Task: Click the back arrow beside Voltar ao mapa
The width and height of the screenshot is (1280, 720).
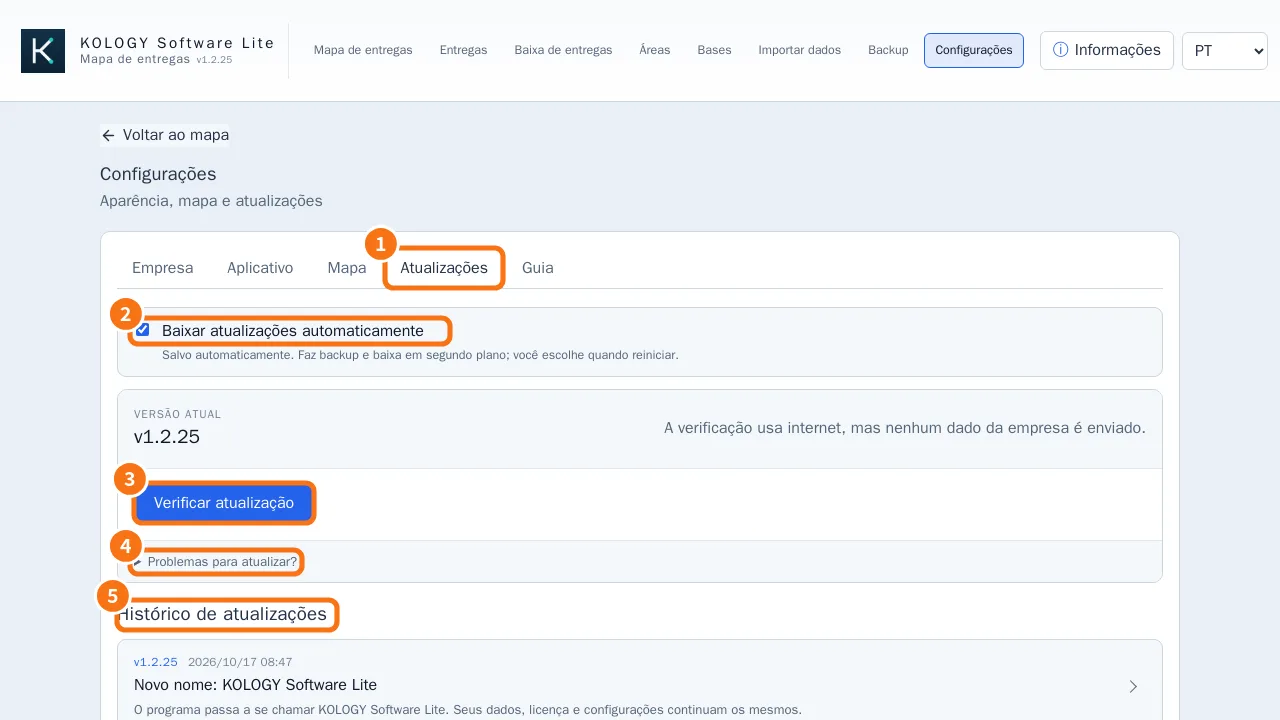Action: click(108, 135)
